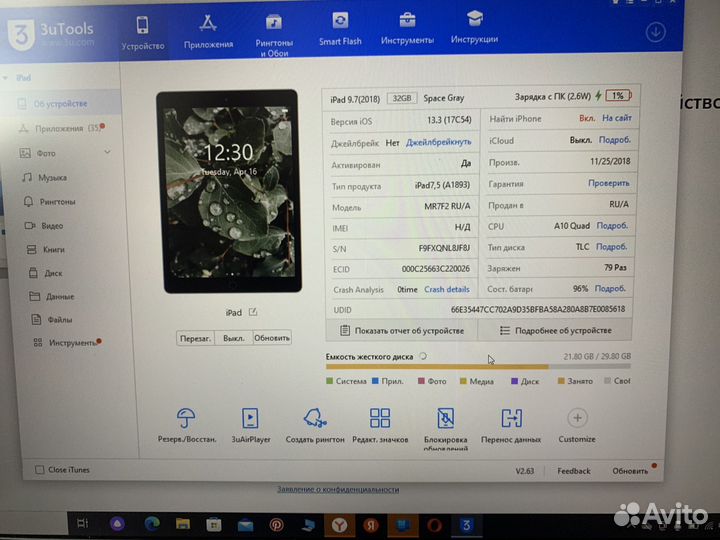Click Проверить link for Гарантия
This screenshot has width=720, height=540.
click(x=609, y=183)
